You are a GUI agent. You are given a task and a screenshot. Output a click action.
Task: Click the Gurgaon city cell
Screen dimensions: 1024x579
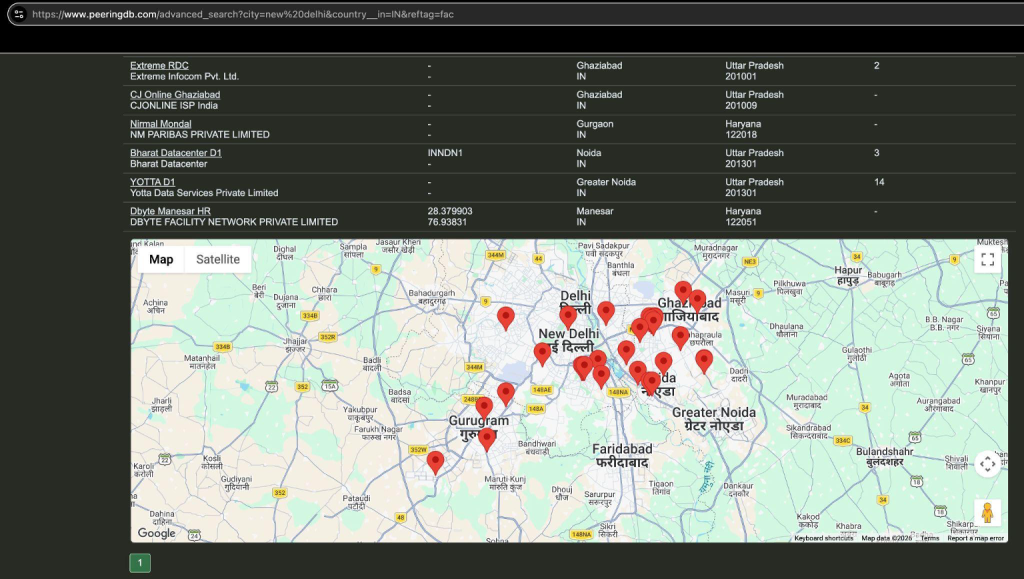(x=595, y=124)
